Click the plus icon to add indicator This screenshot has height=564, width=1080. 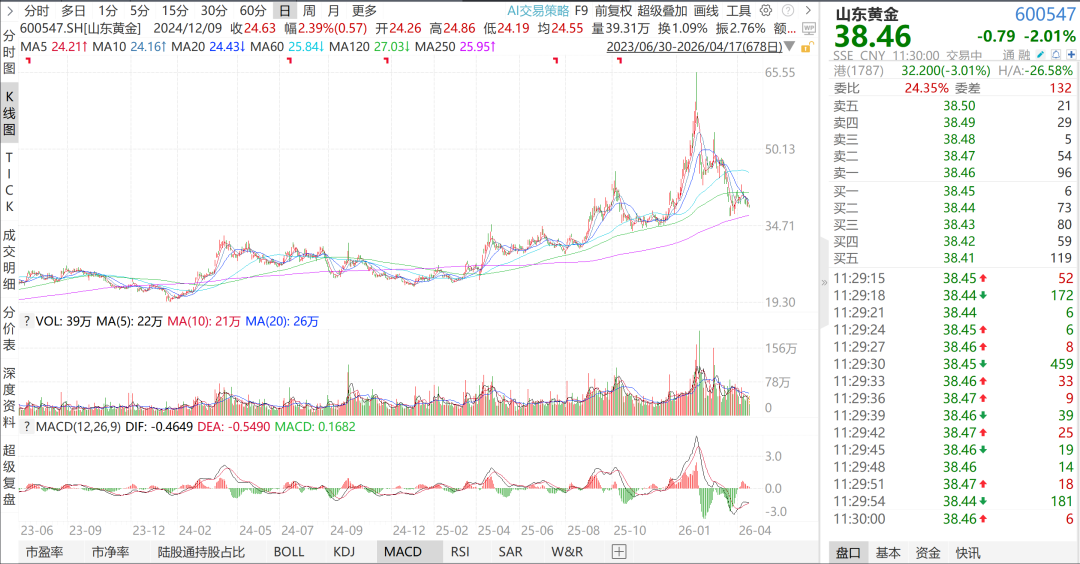[620, 551]
